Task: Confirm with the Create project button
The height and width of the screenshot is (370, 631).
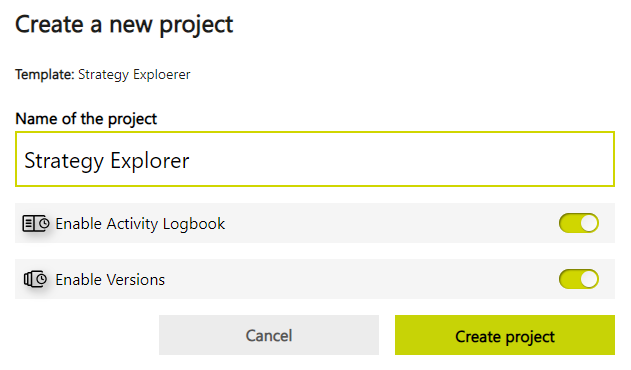Action: [x=505, y=335]
